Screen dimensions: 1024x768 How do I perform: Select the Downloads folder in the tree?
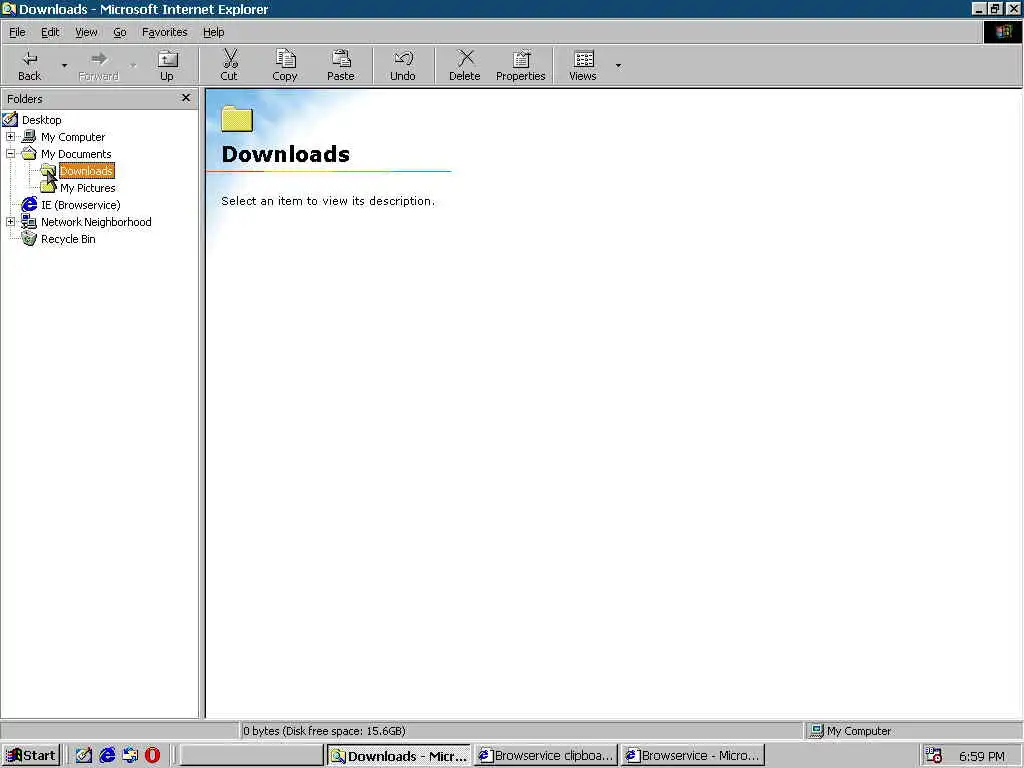[86, 171]
